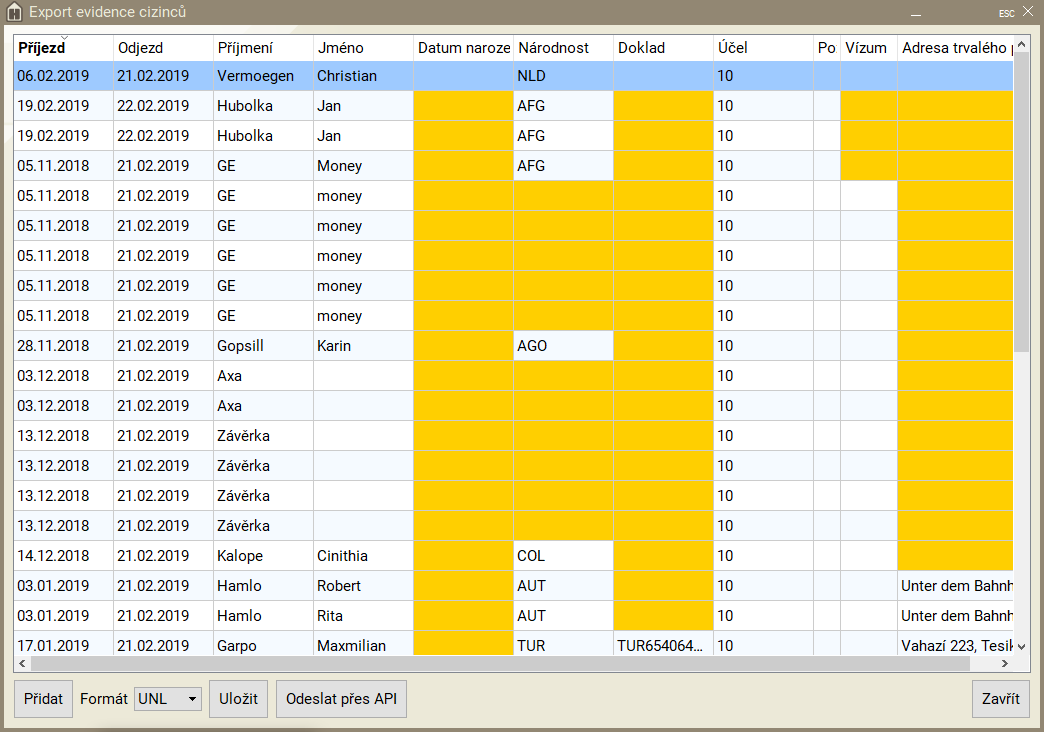Click the Zavřít button

click(1000, 699)
